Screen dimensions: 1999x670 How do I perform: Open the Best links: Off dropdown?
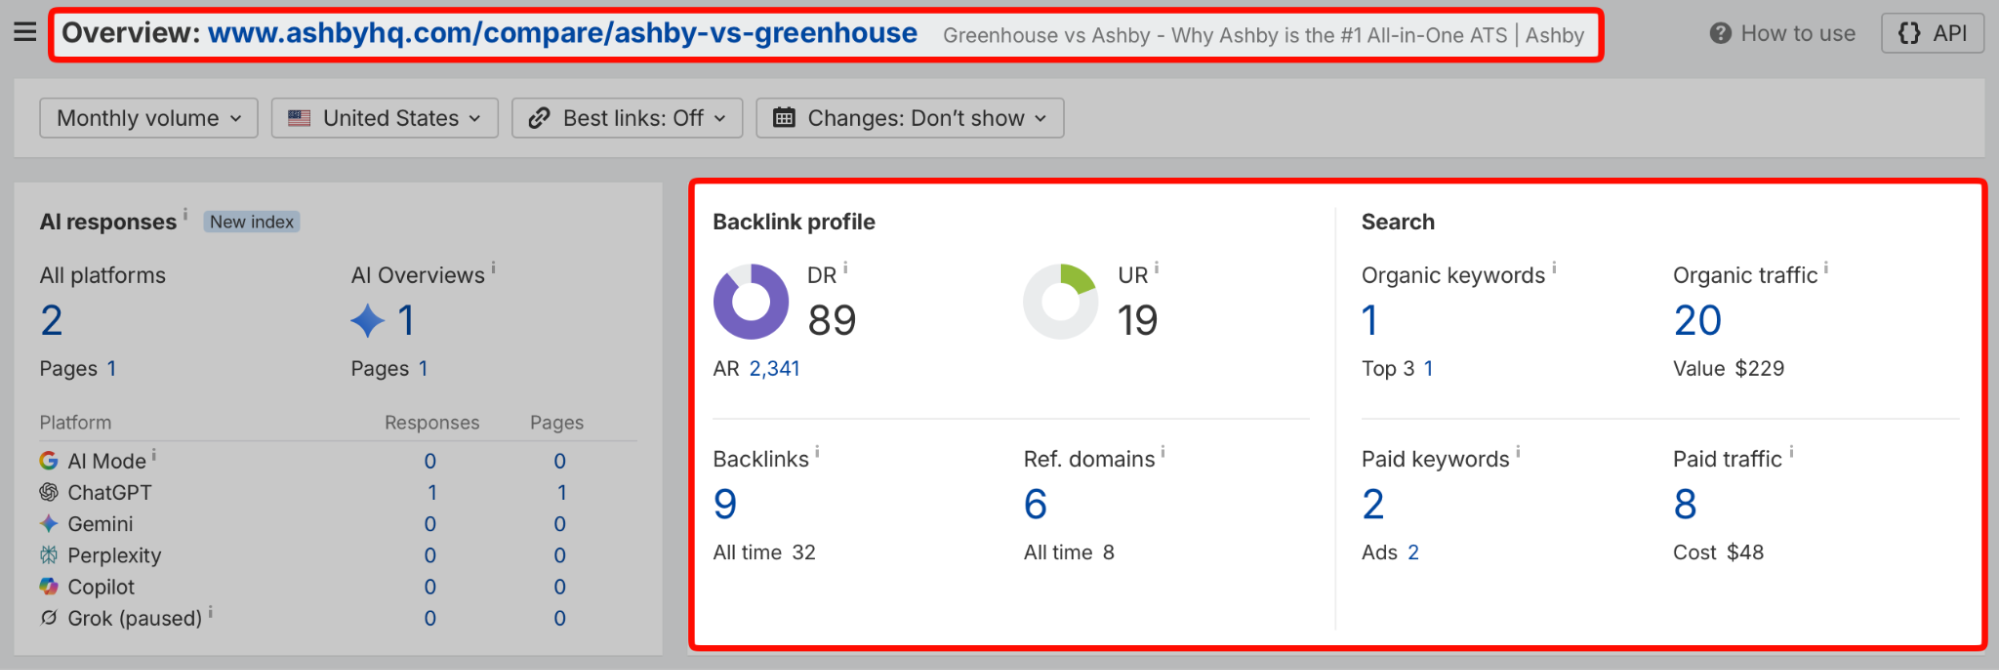tap(627, 118)
